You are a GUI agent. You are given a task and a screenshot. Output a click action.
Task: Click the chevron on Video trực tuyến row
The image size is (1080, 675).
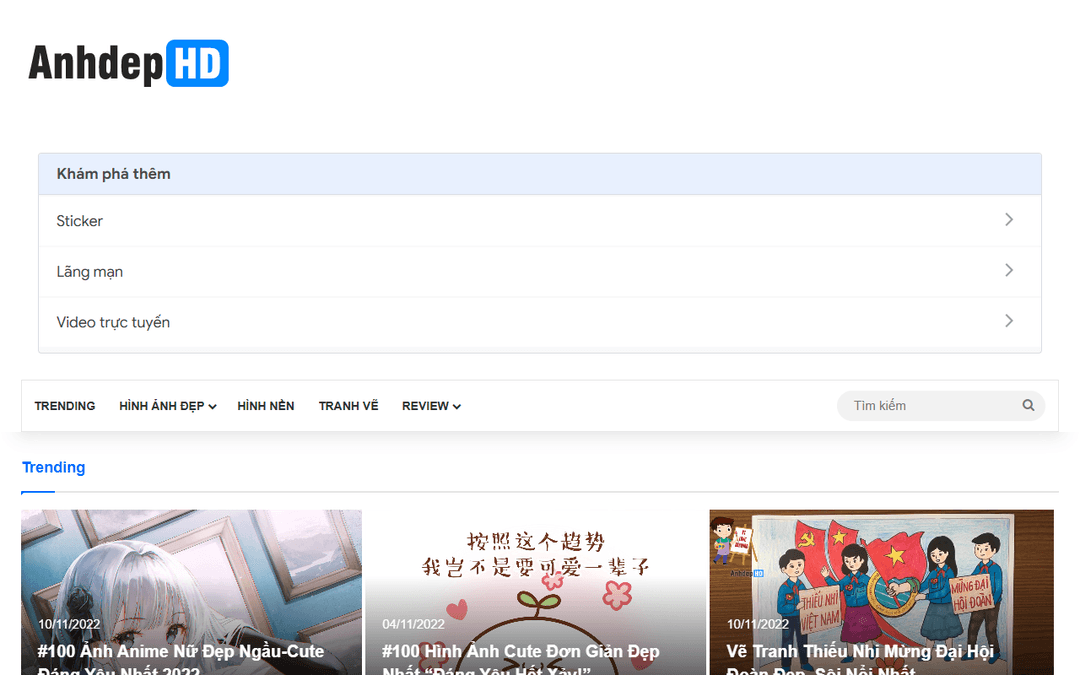(x=1008, y=321)
